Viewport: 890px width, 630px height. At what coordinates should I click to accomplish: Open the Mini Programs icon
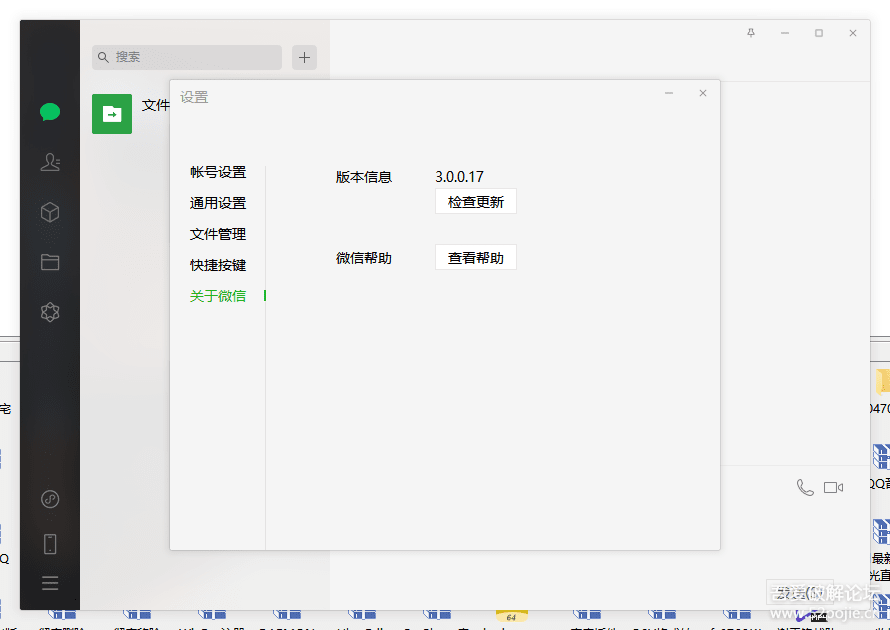coord(50,499)
